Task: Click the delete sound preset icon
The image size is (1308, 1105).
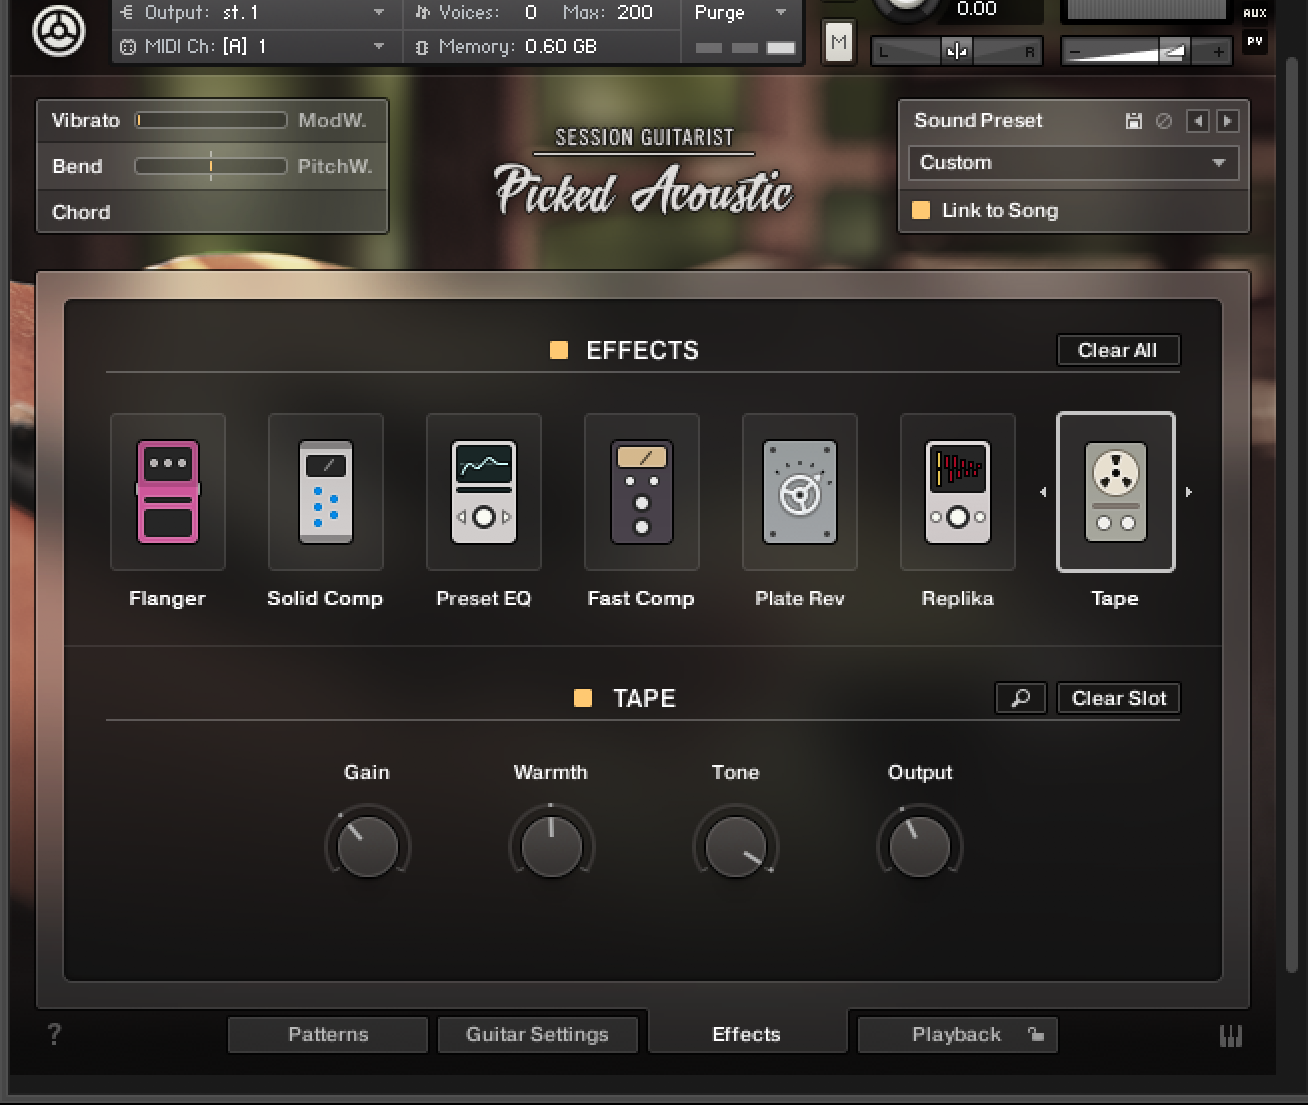Action: click(1164, 121)
